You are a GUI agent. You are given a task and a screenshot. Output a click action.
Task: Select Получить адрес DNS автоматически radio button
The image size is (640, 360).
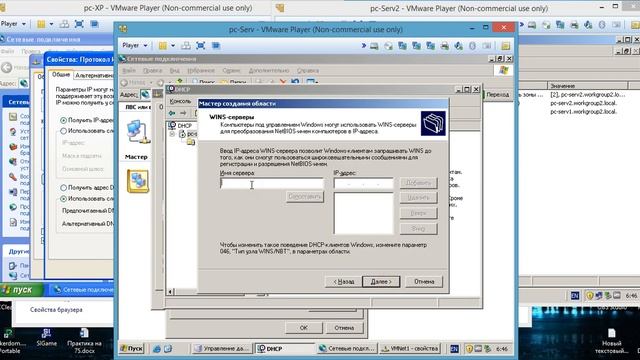tap(63, 188)
